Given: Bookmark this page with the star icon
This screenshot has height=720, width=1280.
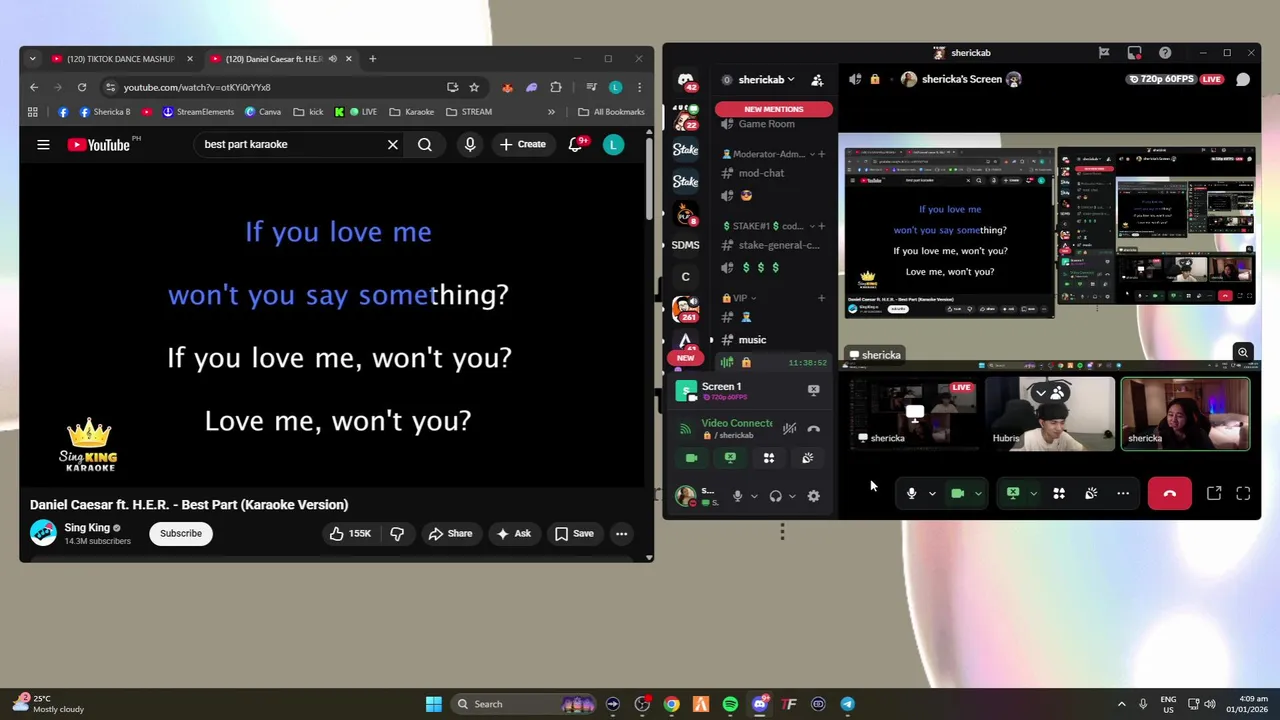Looking at the screenshot, I should pyautogui.click(x=474, y=87).
